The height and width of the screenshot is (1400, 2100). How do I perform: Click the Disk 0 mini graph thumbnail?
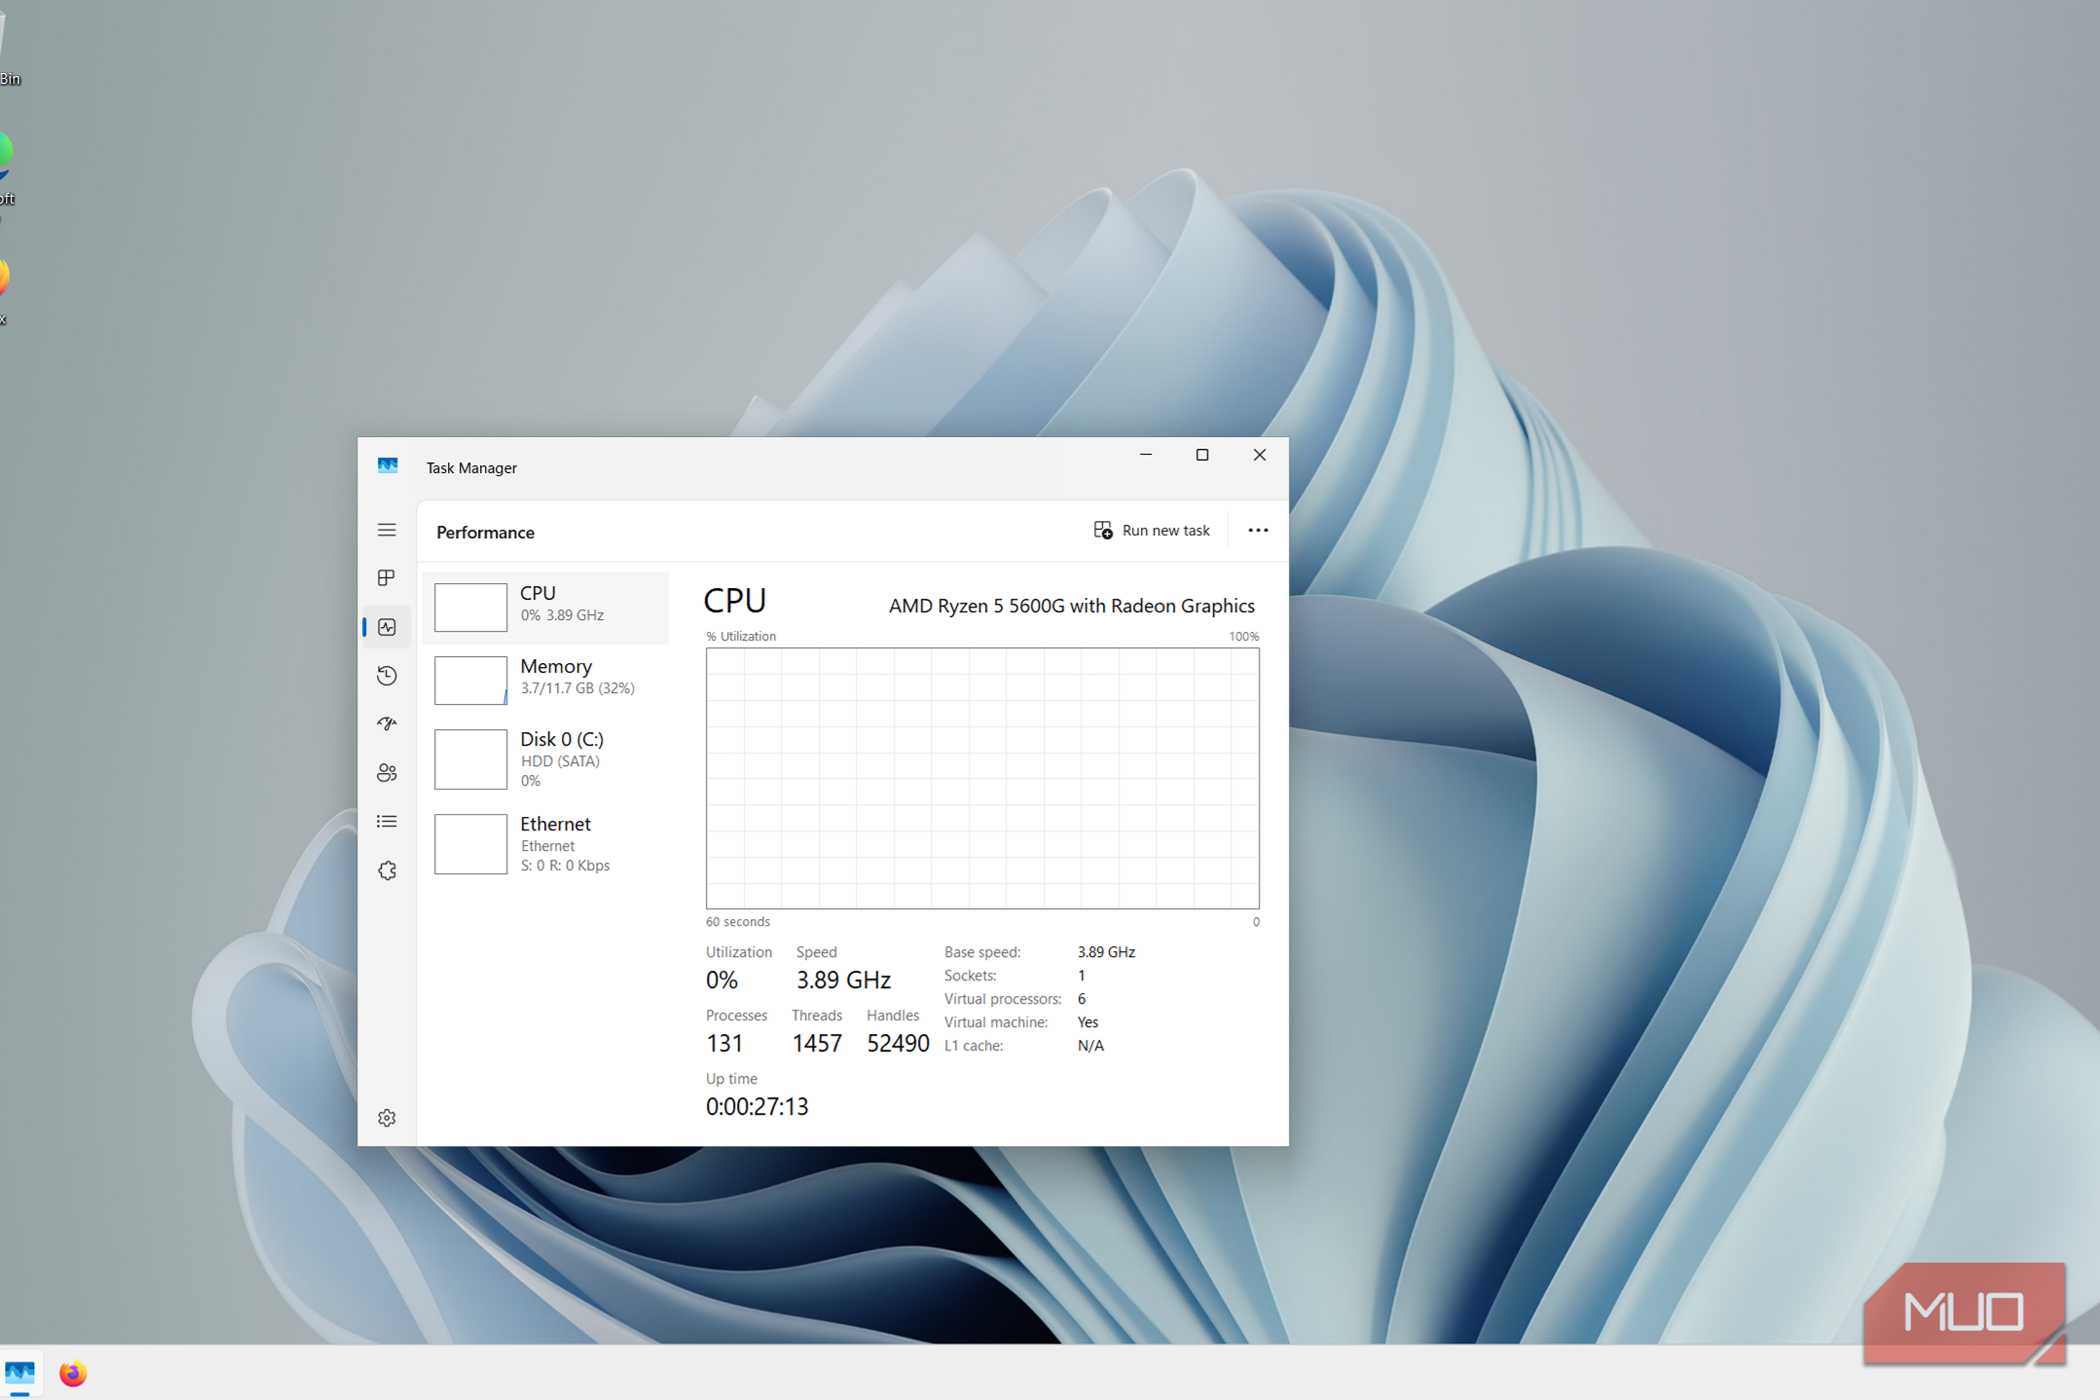(470, 759)
